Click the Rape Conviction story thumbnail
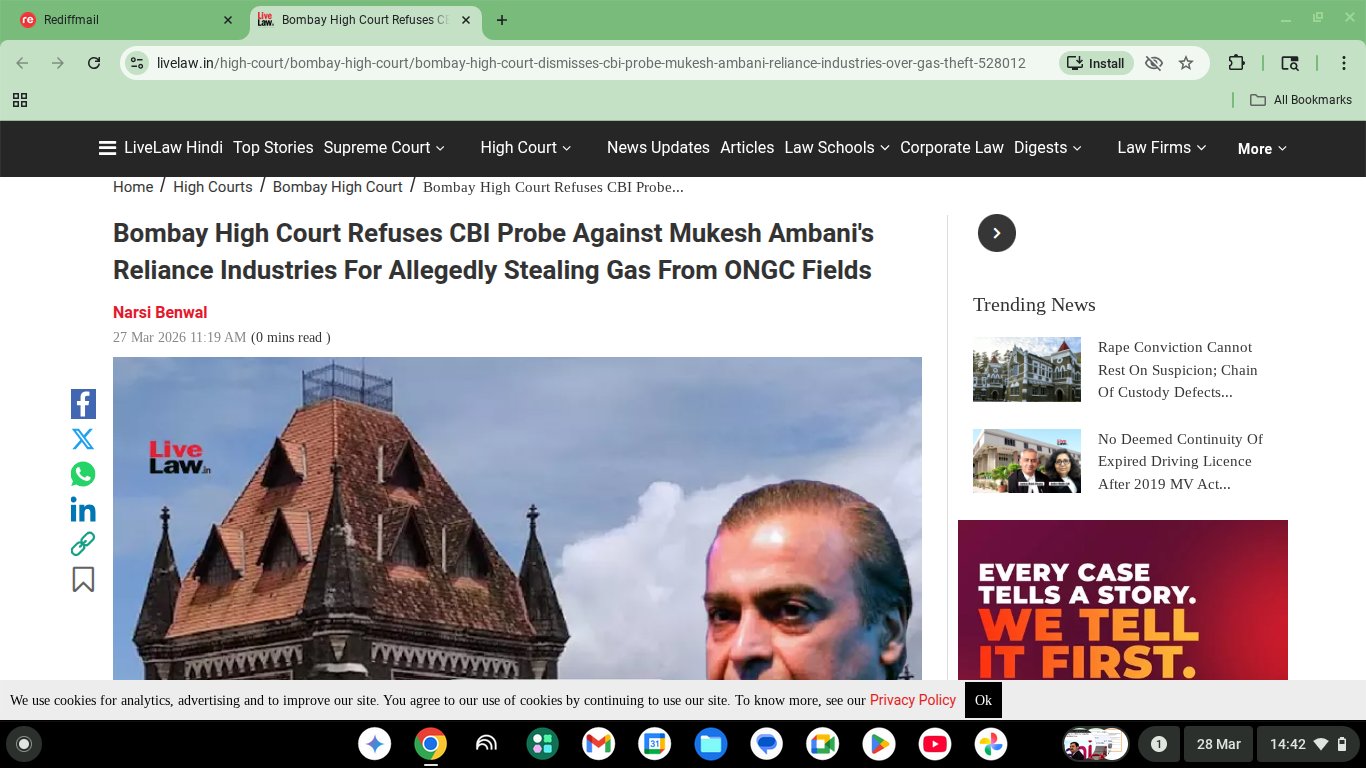The height and width of the screenshot is (768, 1366). point(1027,370)
